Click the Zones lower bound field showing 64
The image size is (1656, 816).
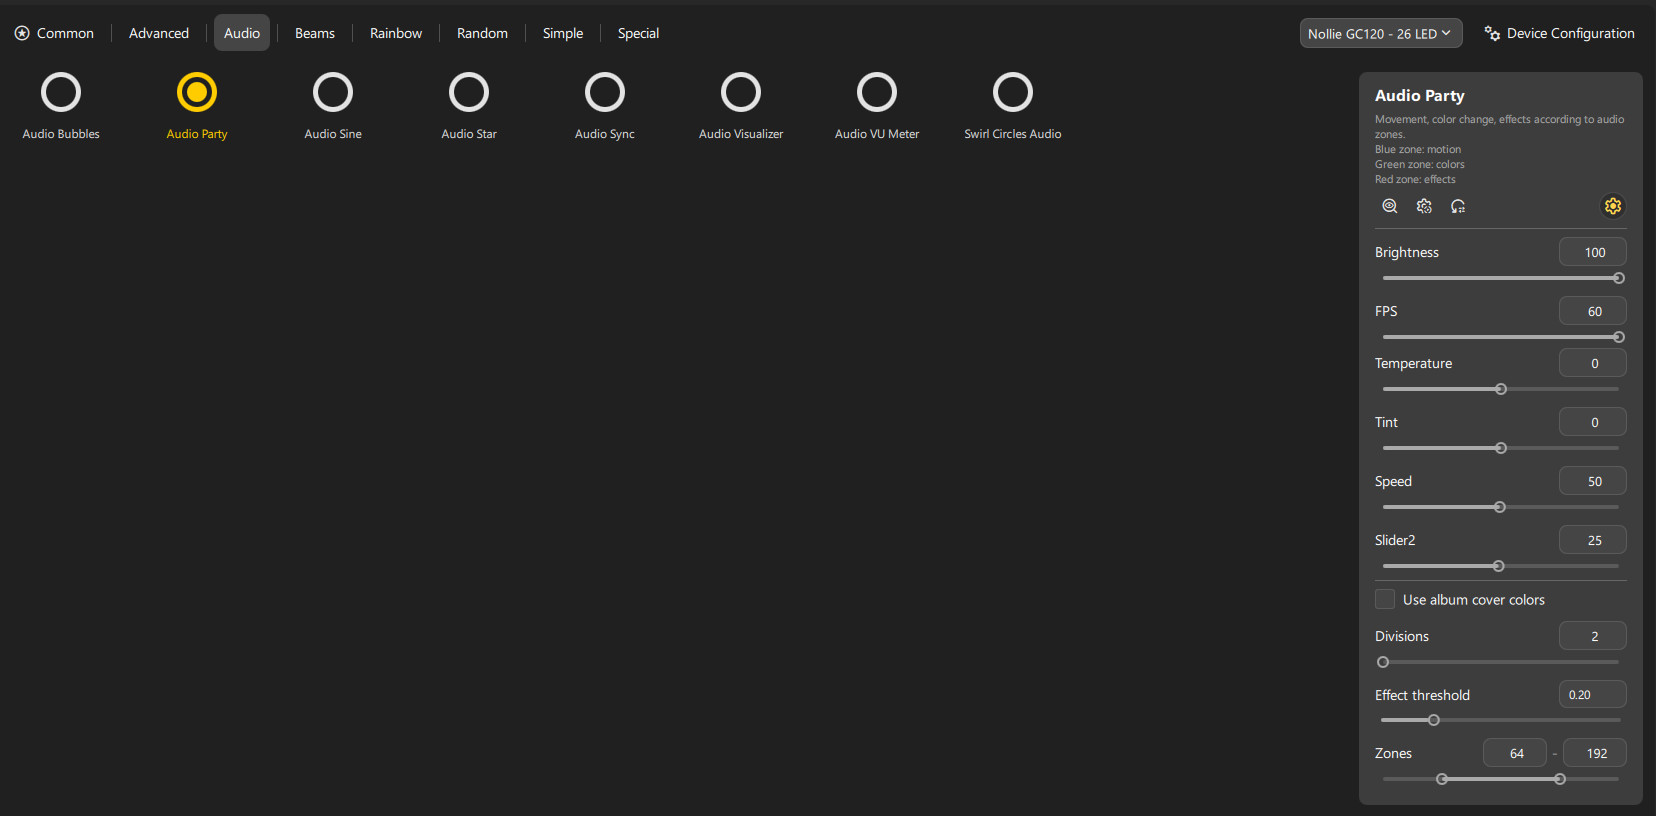pos(1515,753)
